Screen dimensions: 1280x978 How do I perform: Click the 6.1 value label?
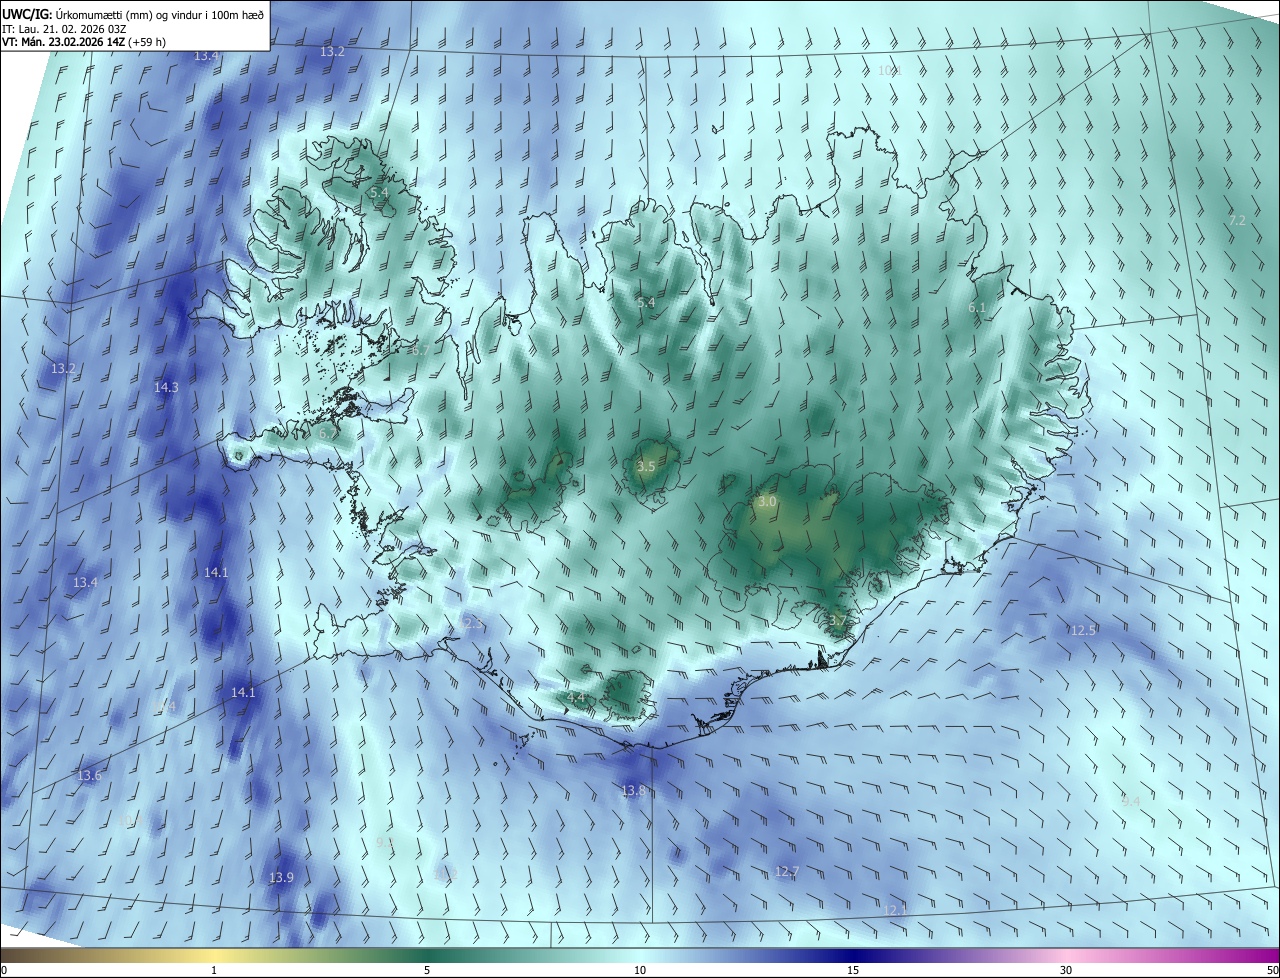click(x=977, y=308)
